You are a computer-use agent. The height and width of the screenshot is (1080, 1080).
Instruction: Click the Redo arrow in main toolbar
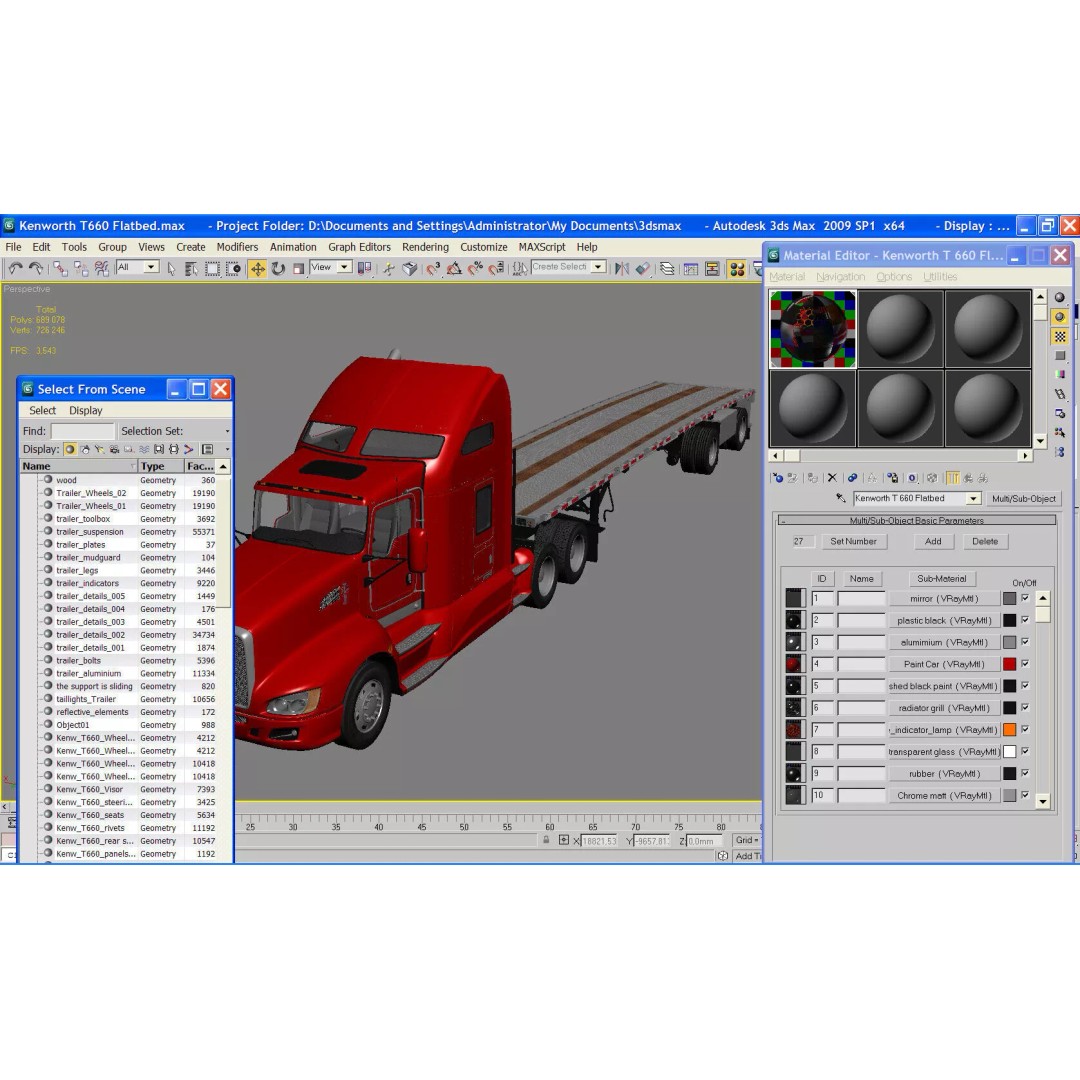[x=36, y=269]
